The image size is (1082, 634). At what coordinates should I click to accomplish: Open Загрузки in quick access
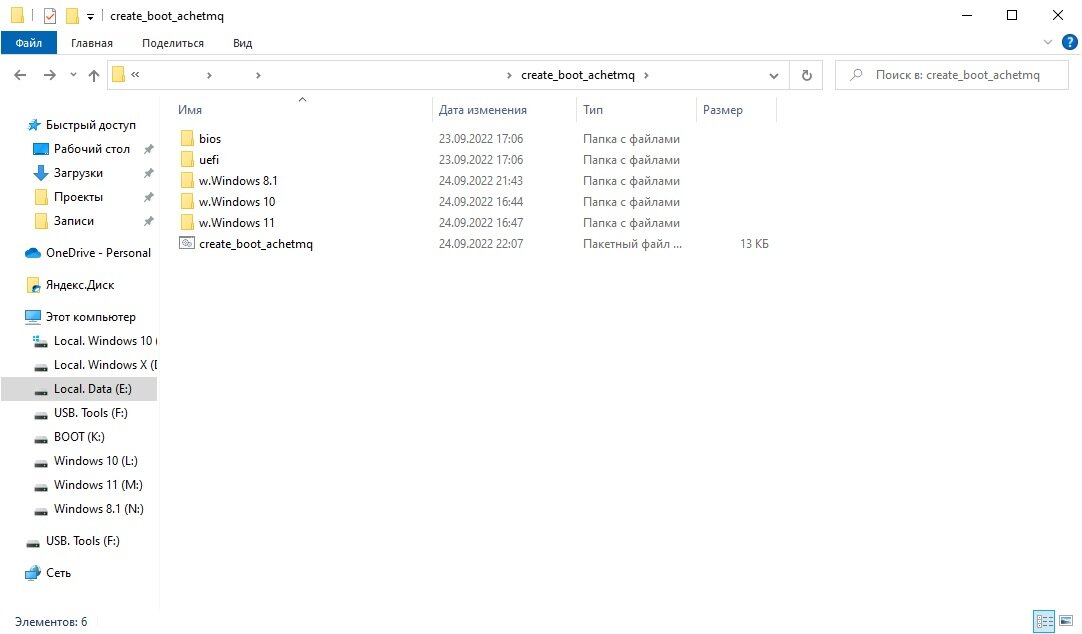point(78,173)
